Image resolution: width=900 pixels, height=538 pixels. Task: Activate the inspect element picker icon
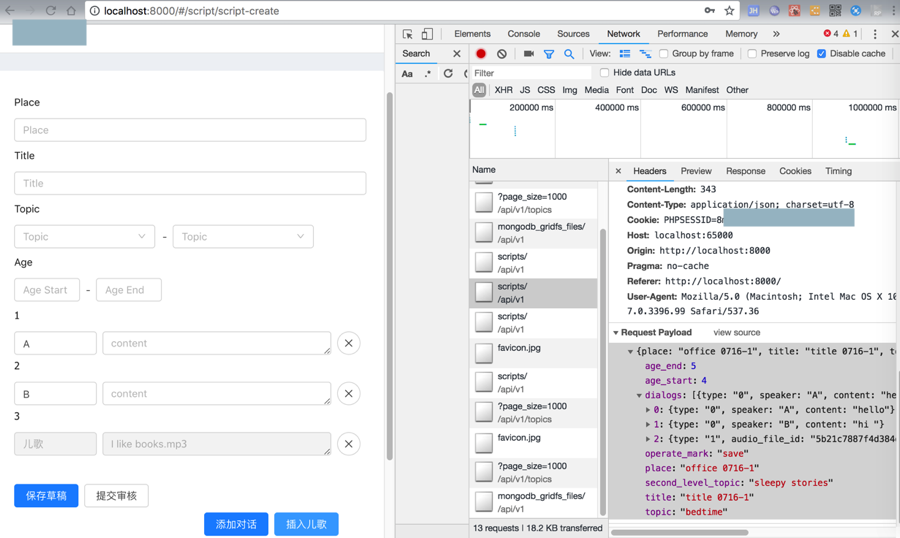(x=408, y=34)
